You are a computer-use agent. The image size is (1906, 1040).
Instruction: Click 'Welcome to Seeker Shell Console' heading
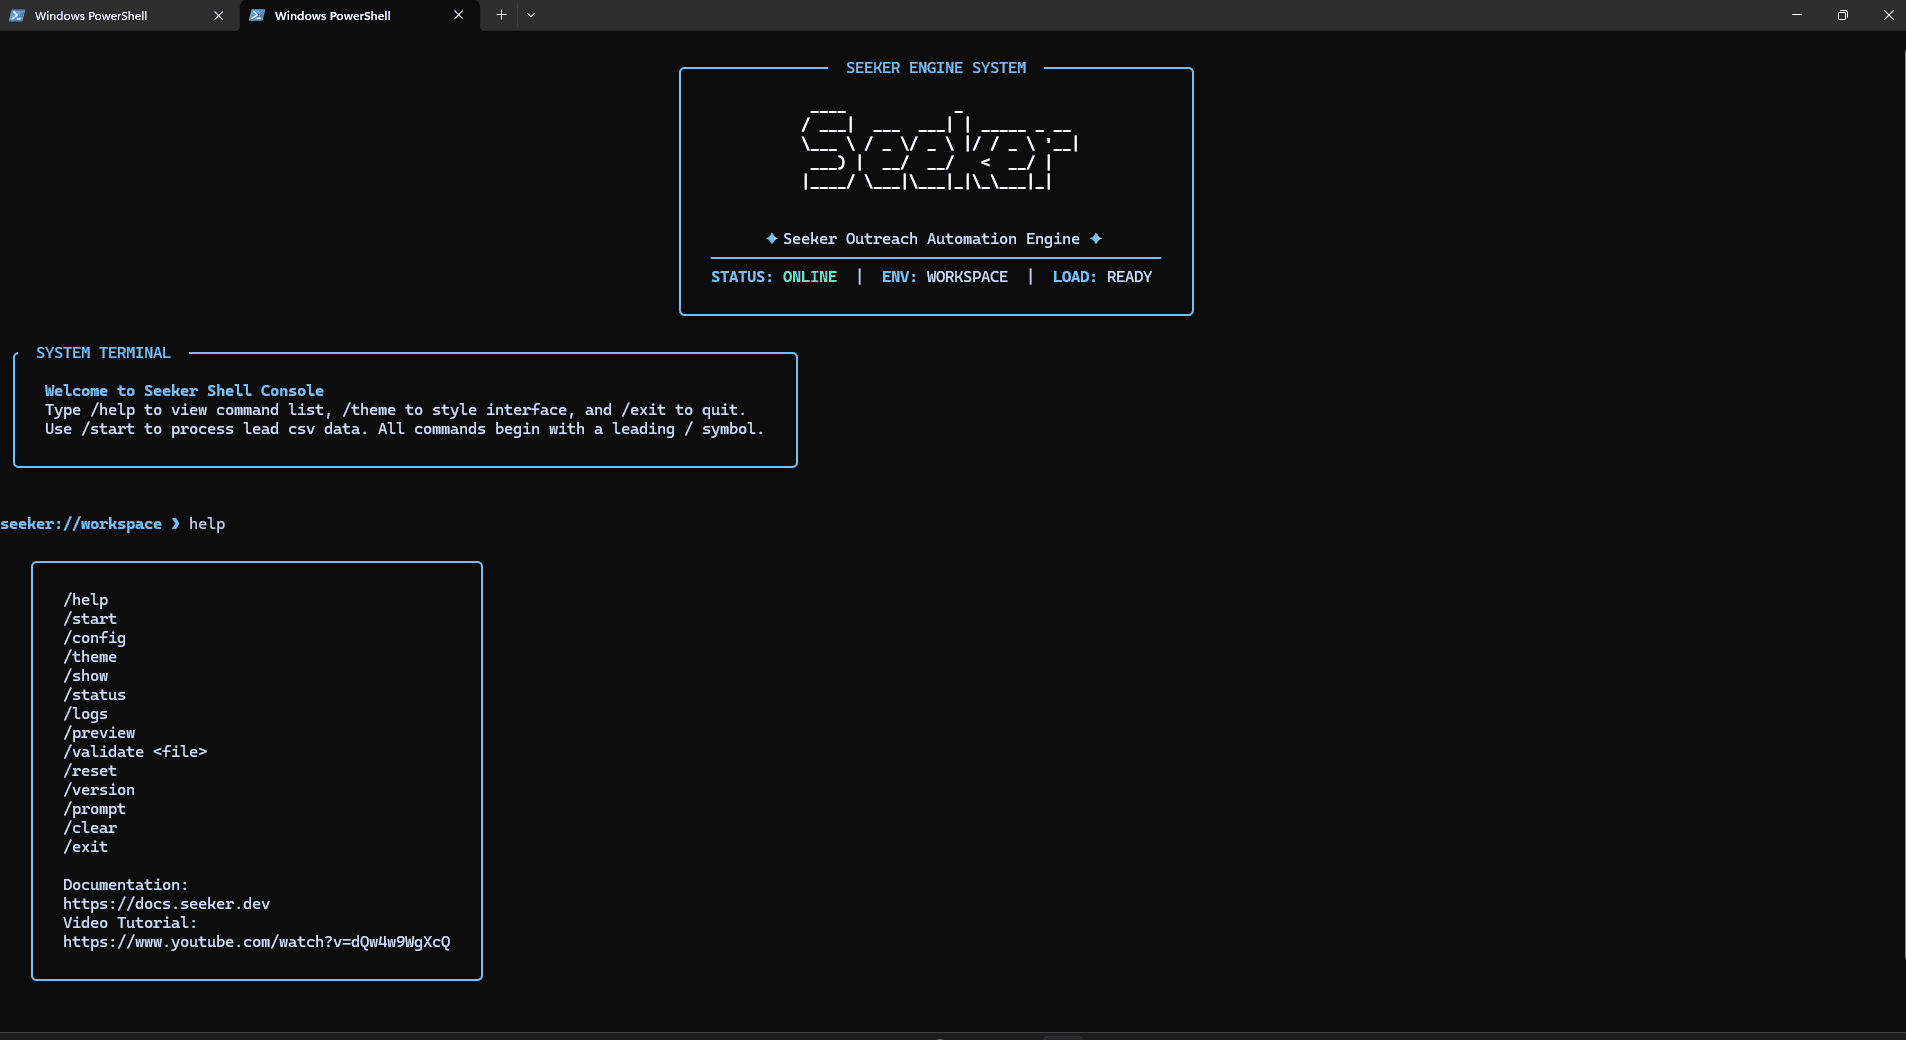[x=184, y=391]
